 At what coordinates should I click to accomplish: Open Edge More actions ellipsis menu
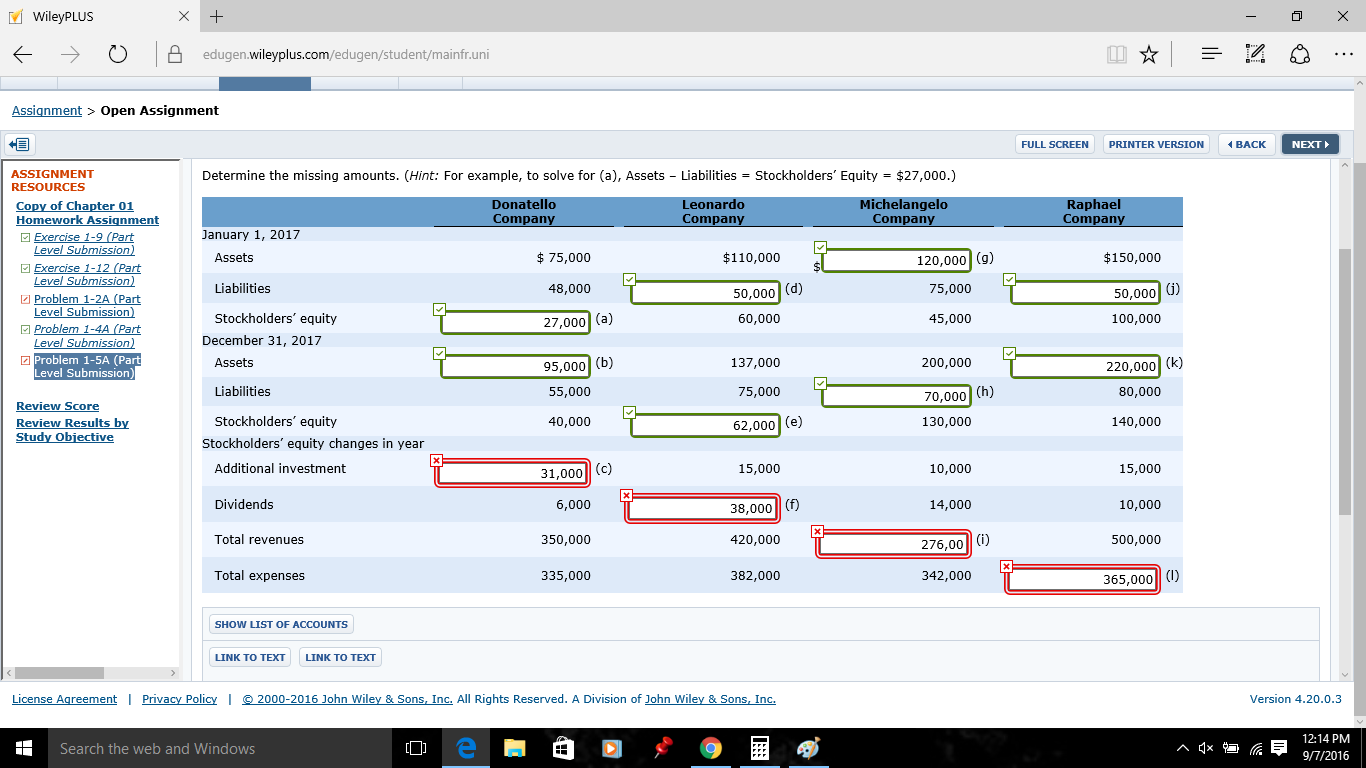1343,54
